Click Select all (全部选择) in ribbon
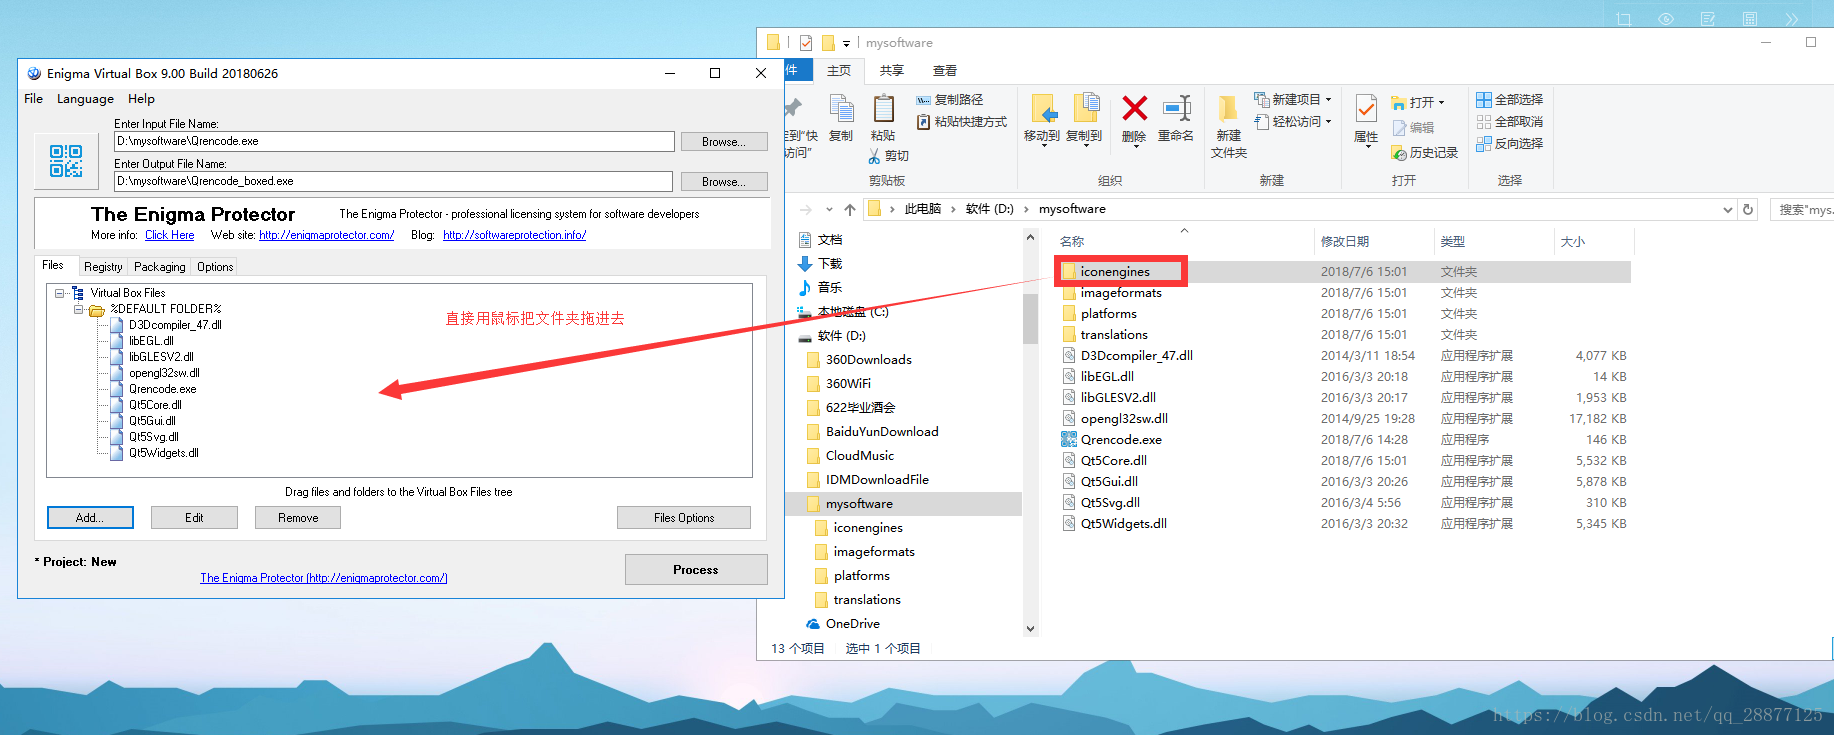Screen dimensions: 1834x735 tap(1509, 100)
